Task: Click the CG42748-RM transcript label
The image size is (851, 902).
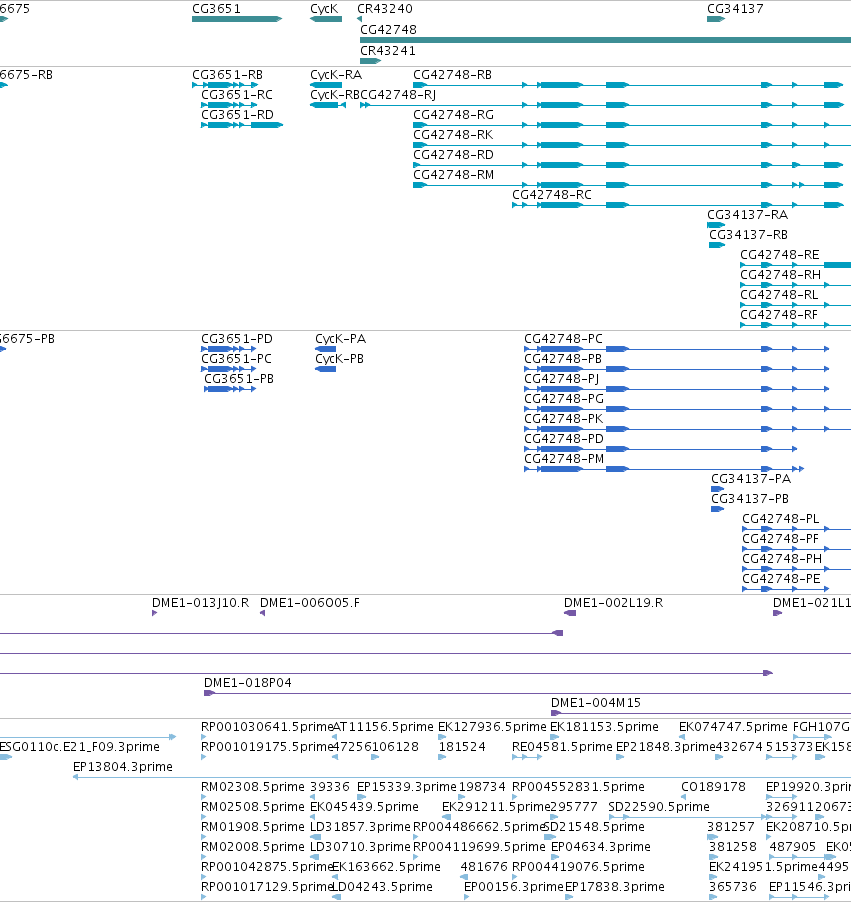Action: pos(453,174)
